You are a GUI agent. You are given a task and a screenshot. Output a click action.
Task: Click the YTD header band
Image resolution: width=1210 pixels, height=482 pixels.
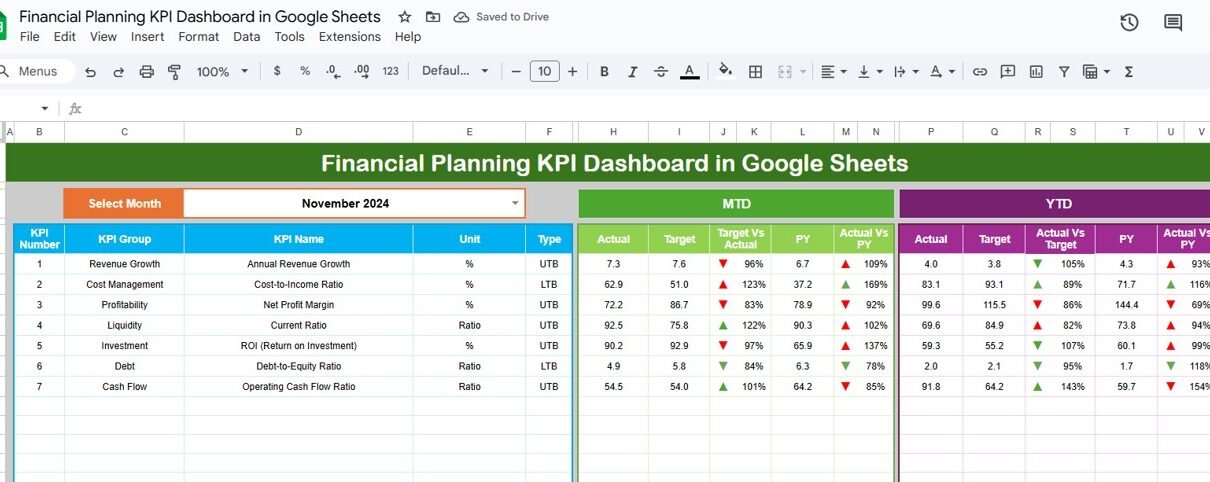click(x=1055, y=204)
